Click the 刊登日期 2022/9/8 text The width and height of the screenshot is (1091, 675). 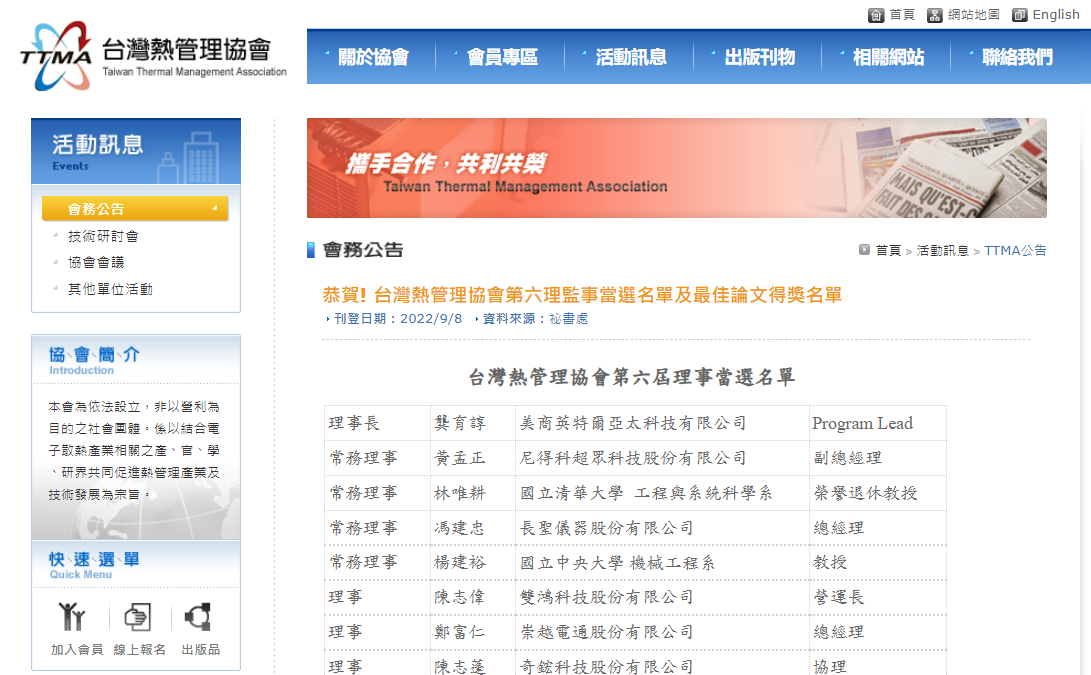point(398,319)
